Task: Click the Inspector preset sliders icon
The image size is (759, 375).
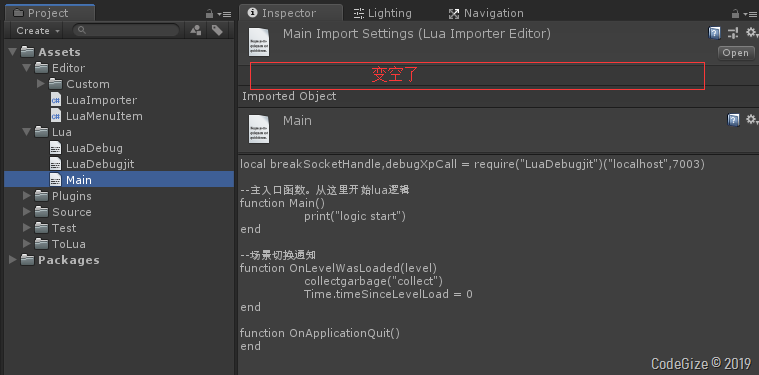Action: point(733,33)
